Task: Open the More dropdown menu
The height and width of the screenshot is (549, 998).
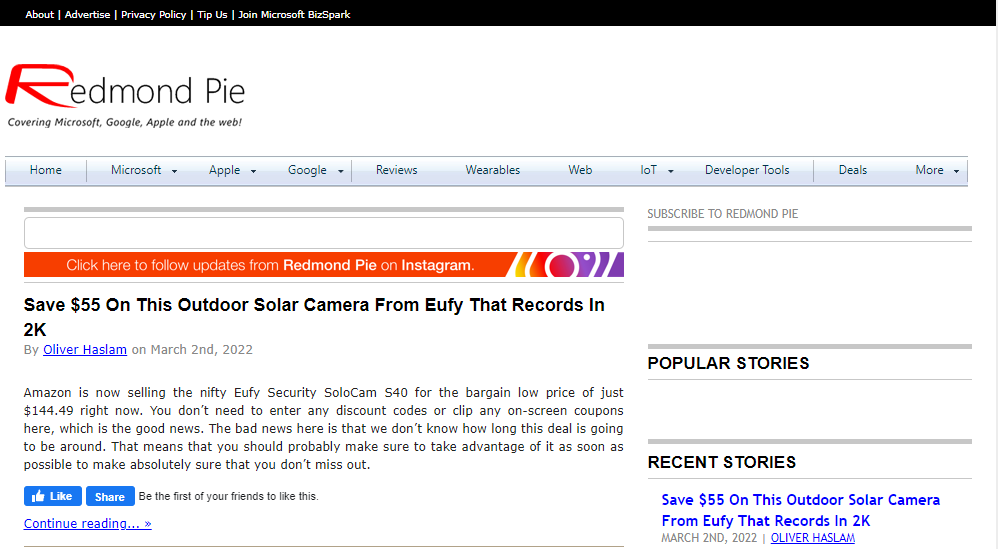Action: tap(937, 171)
